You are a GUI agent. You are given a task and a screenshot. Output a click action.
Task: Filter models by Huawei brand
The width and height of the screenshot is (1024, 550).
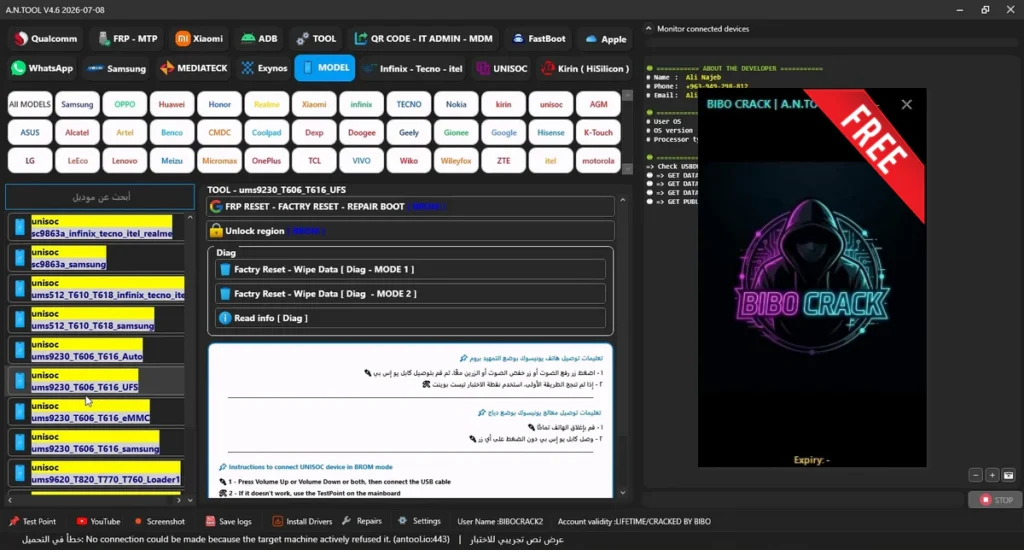click(172, 105)
